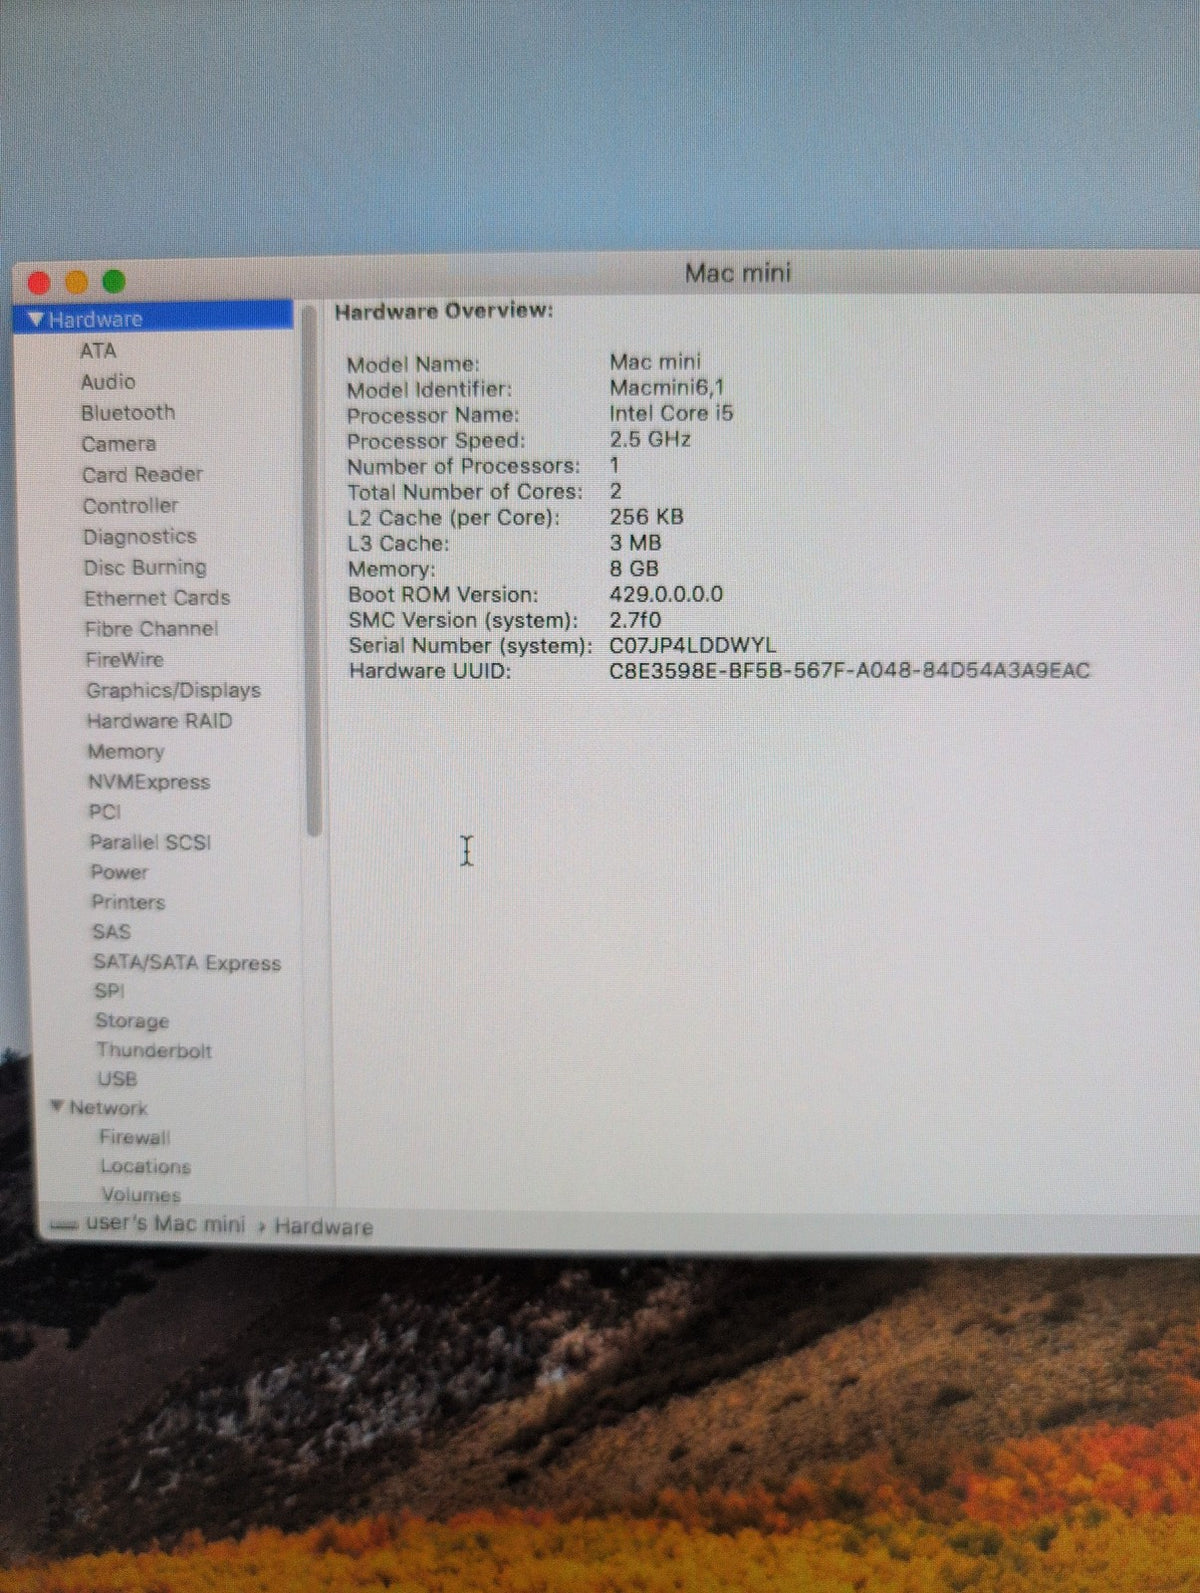
Task: Click the 3 MB L3 cache value
Action: (x=635, y=543)
